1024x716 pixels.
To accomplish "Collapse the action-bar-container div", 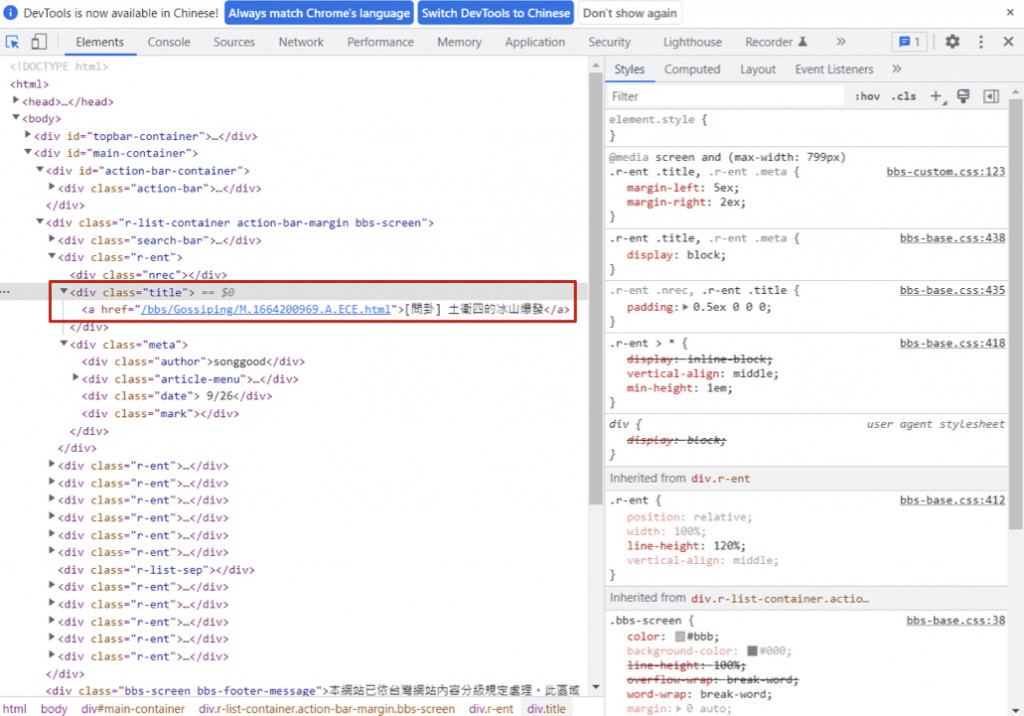I will click(x=39, y=169).
